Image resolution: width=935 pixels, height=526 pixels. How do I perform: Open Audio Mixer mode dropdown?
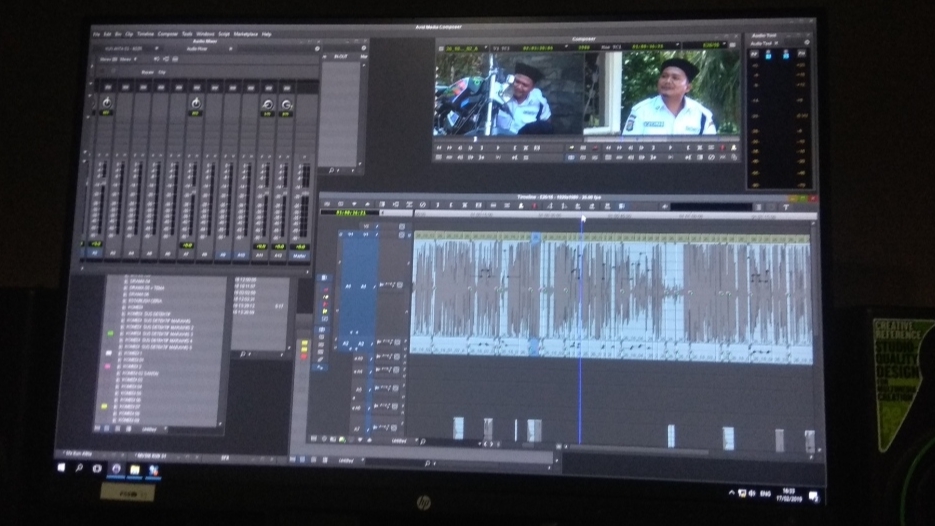(x=230, y=49)
